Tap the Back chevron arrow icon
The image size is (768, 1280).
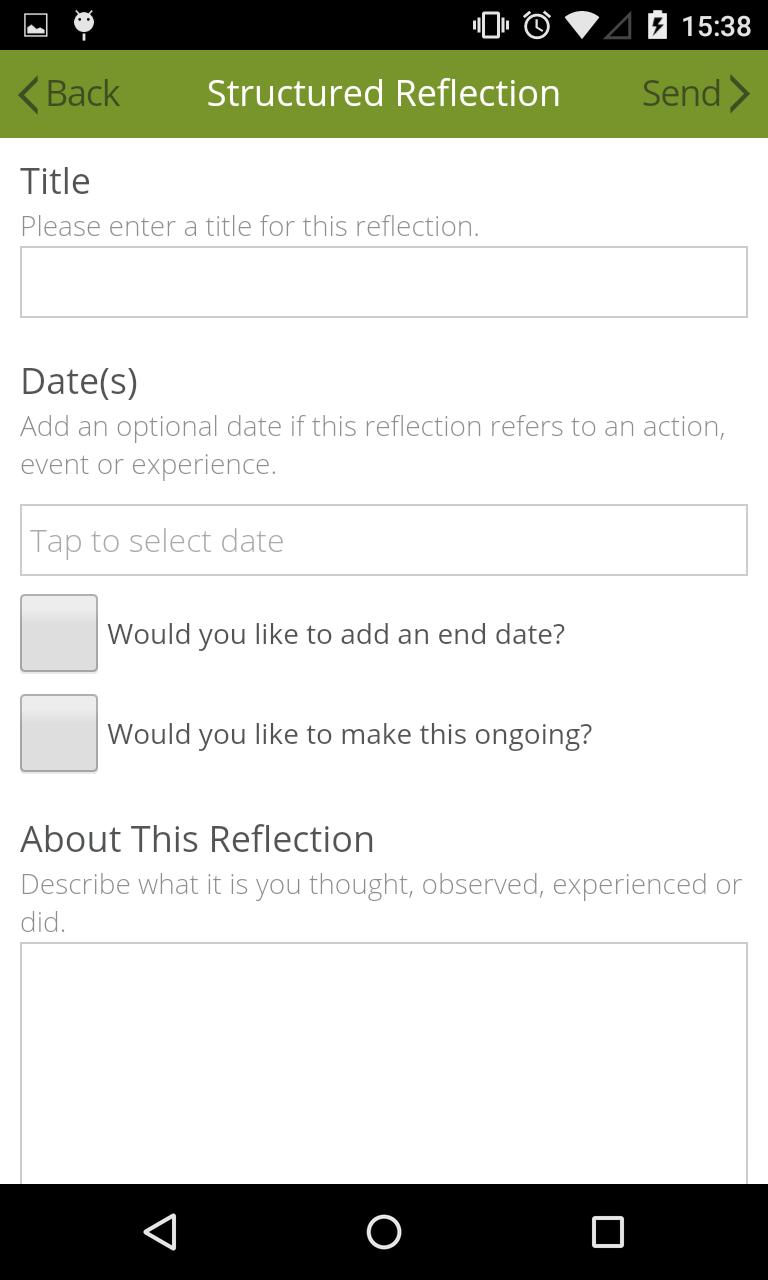(28, 94)
